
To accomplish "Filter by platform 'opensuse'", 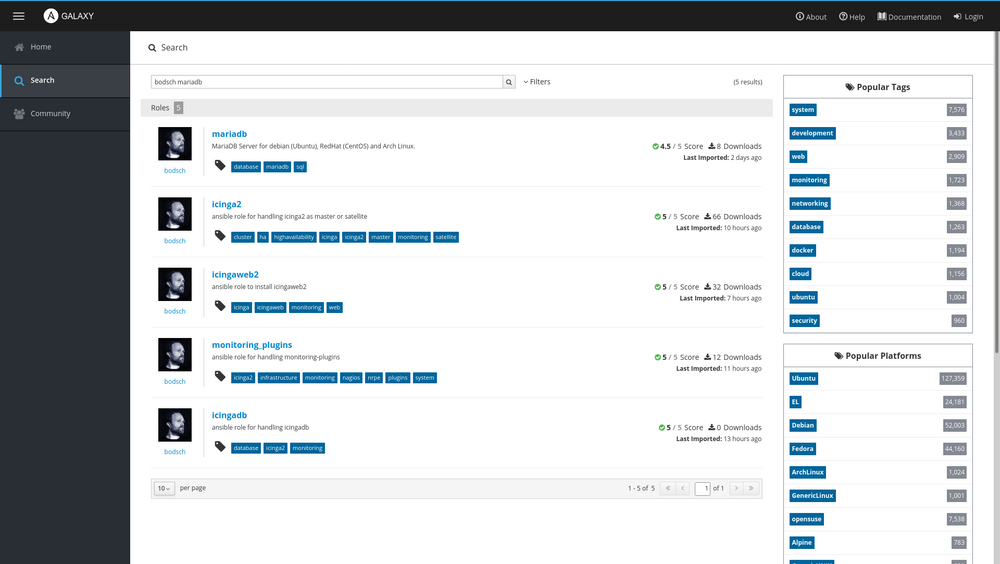I will pos(806,519).
